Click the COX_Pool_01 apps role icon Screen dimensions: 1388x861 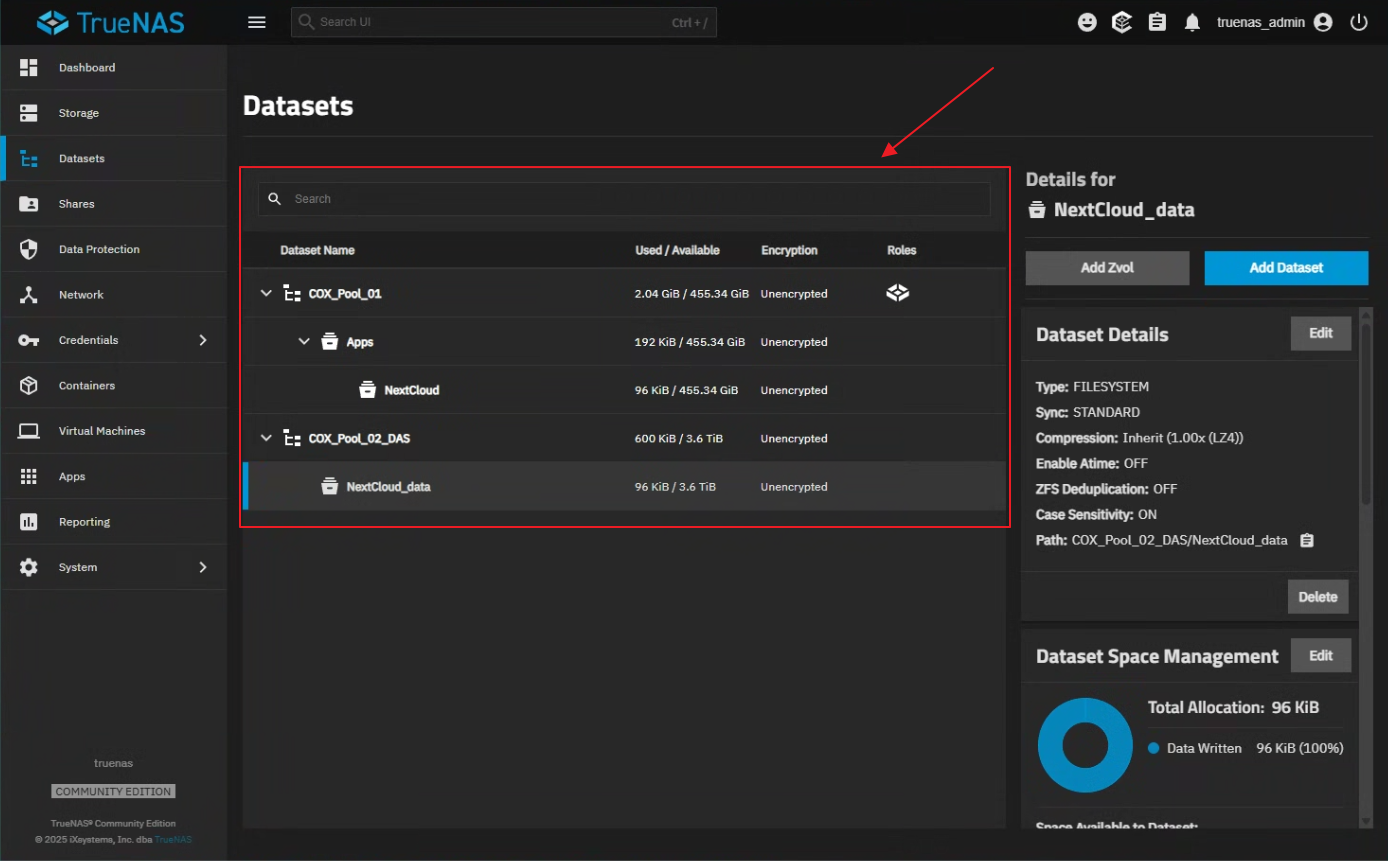click(x=898, y=293)
